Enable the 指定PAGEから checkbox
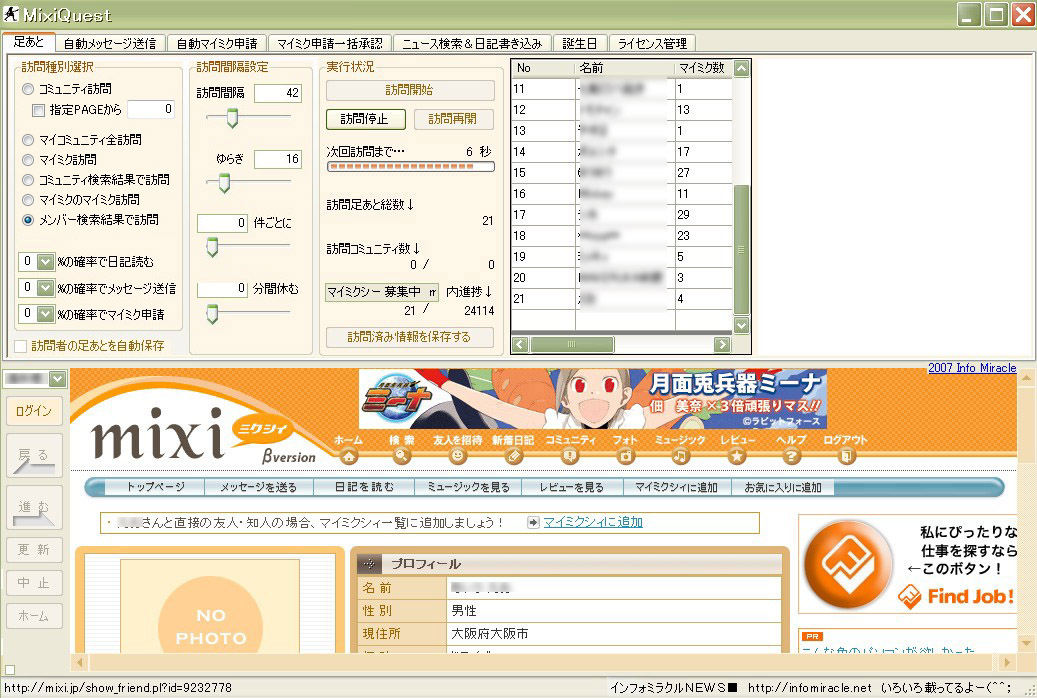1037x698 pixels. (x=38, y=110)
